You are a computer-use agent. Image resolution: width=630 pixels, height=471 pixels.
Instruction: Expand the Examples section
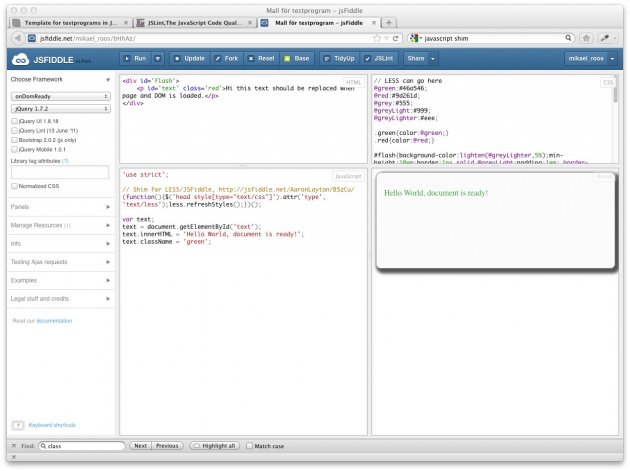tap(61, 281)
